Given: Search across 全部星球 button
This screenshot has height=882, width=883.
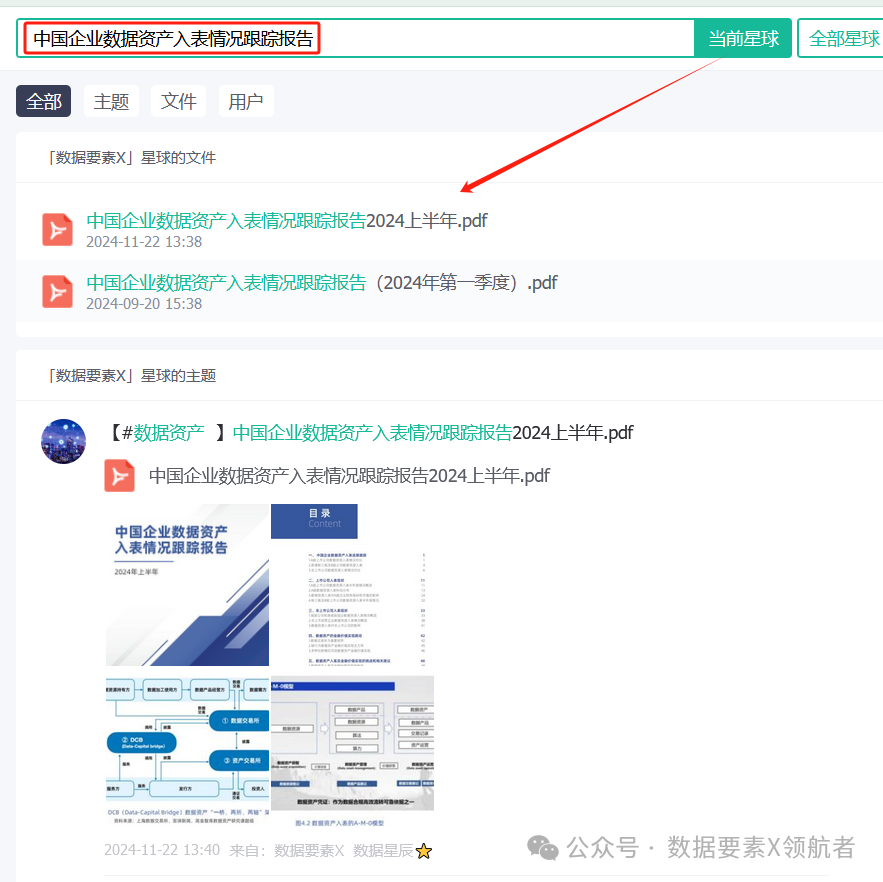Looking at the screenshot, I should (843, 38).
